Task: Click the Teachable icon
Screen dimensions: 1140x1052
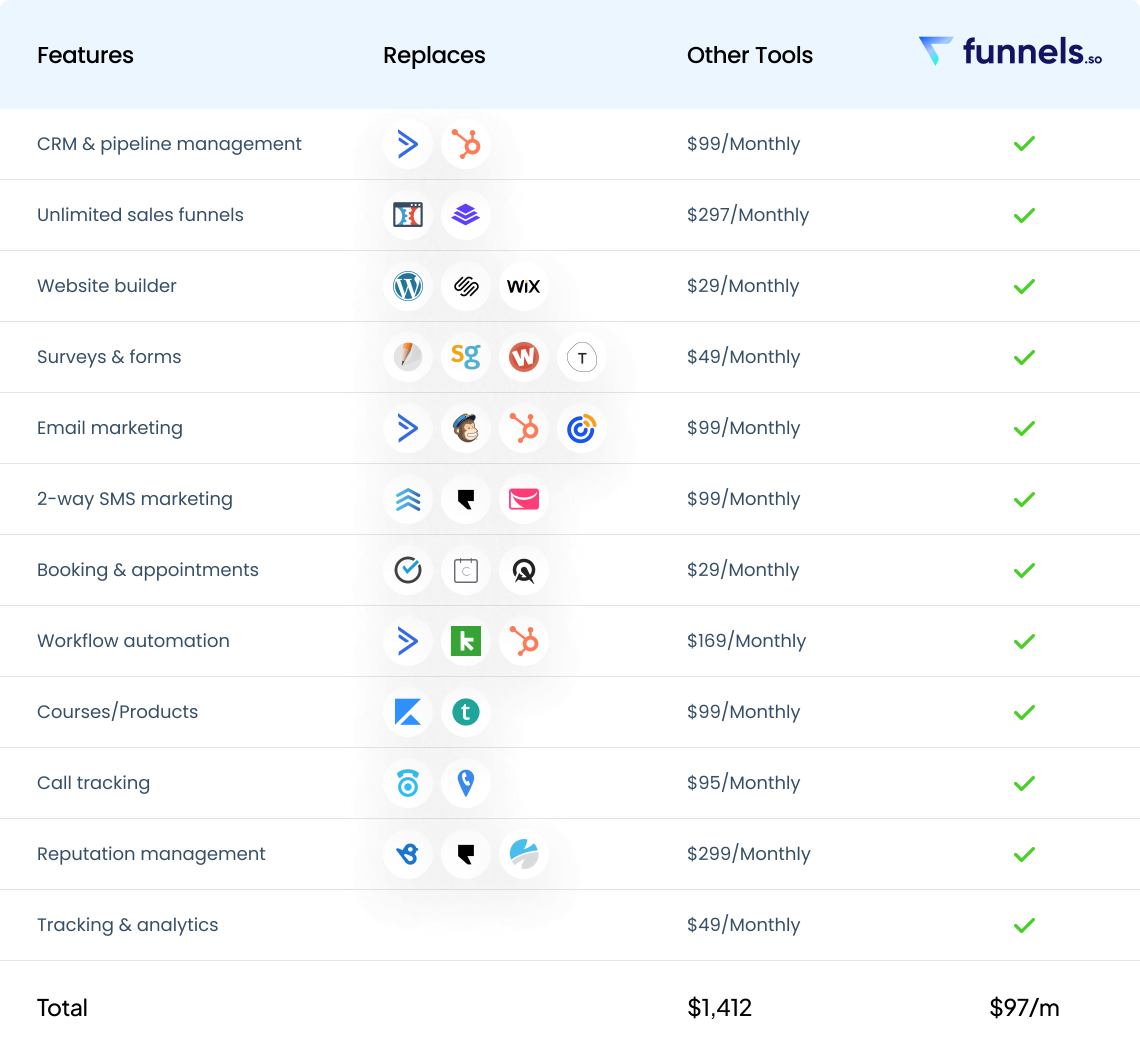Action: [x=466, y=712]
